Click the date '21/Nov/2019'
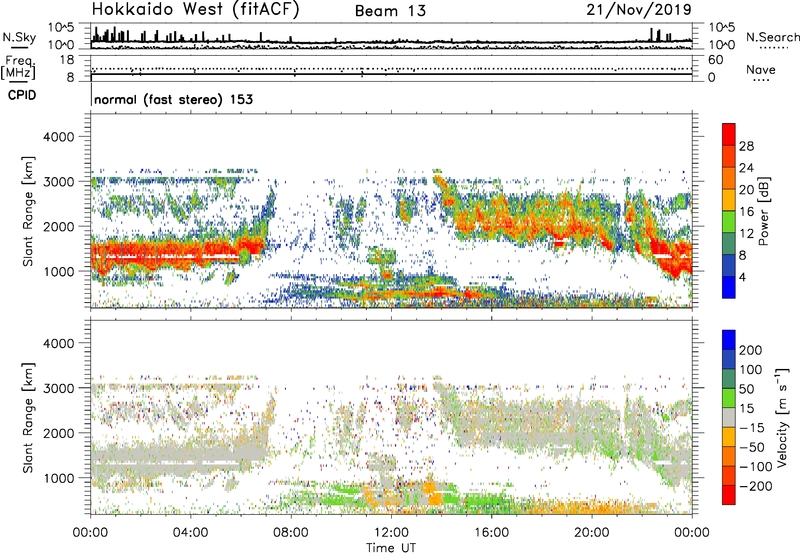 639,9
